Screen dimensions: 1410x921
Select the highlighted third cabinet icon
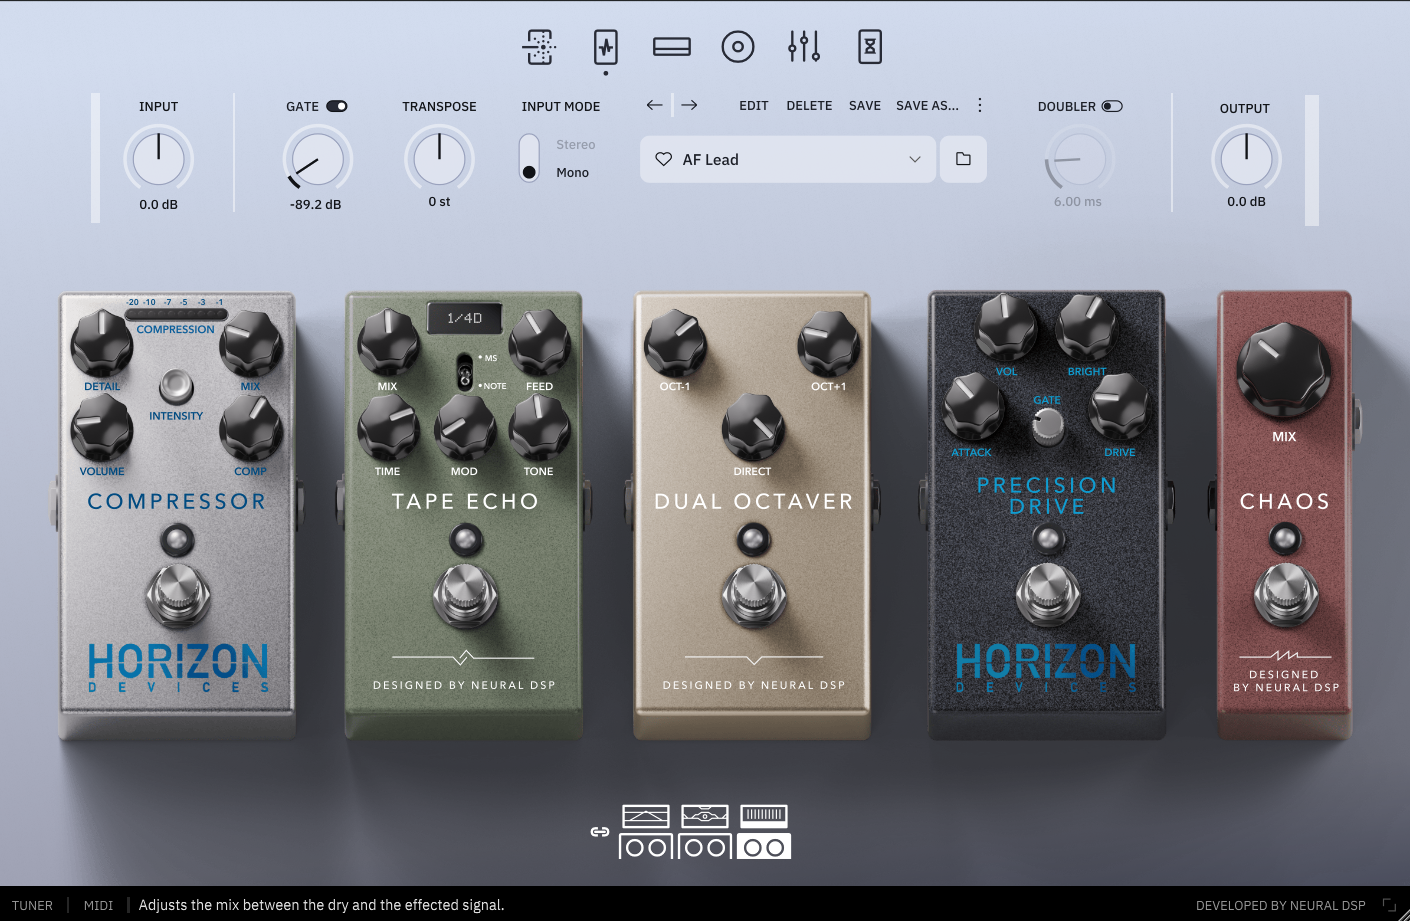[764, 847]
